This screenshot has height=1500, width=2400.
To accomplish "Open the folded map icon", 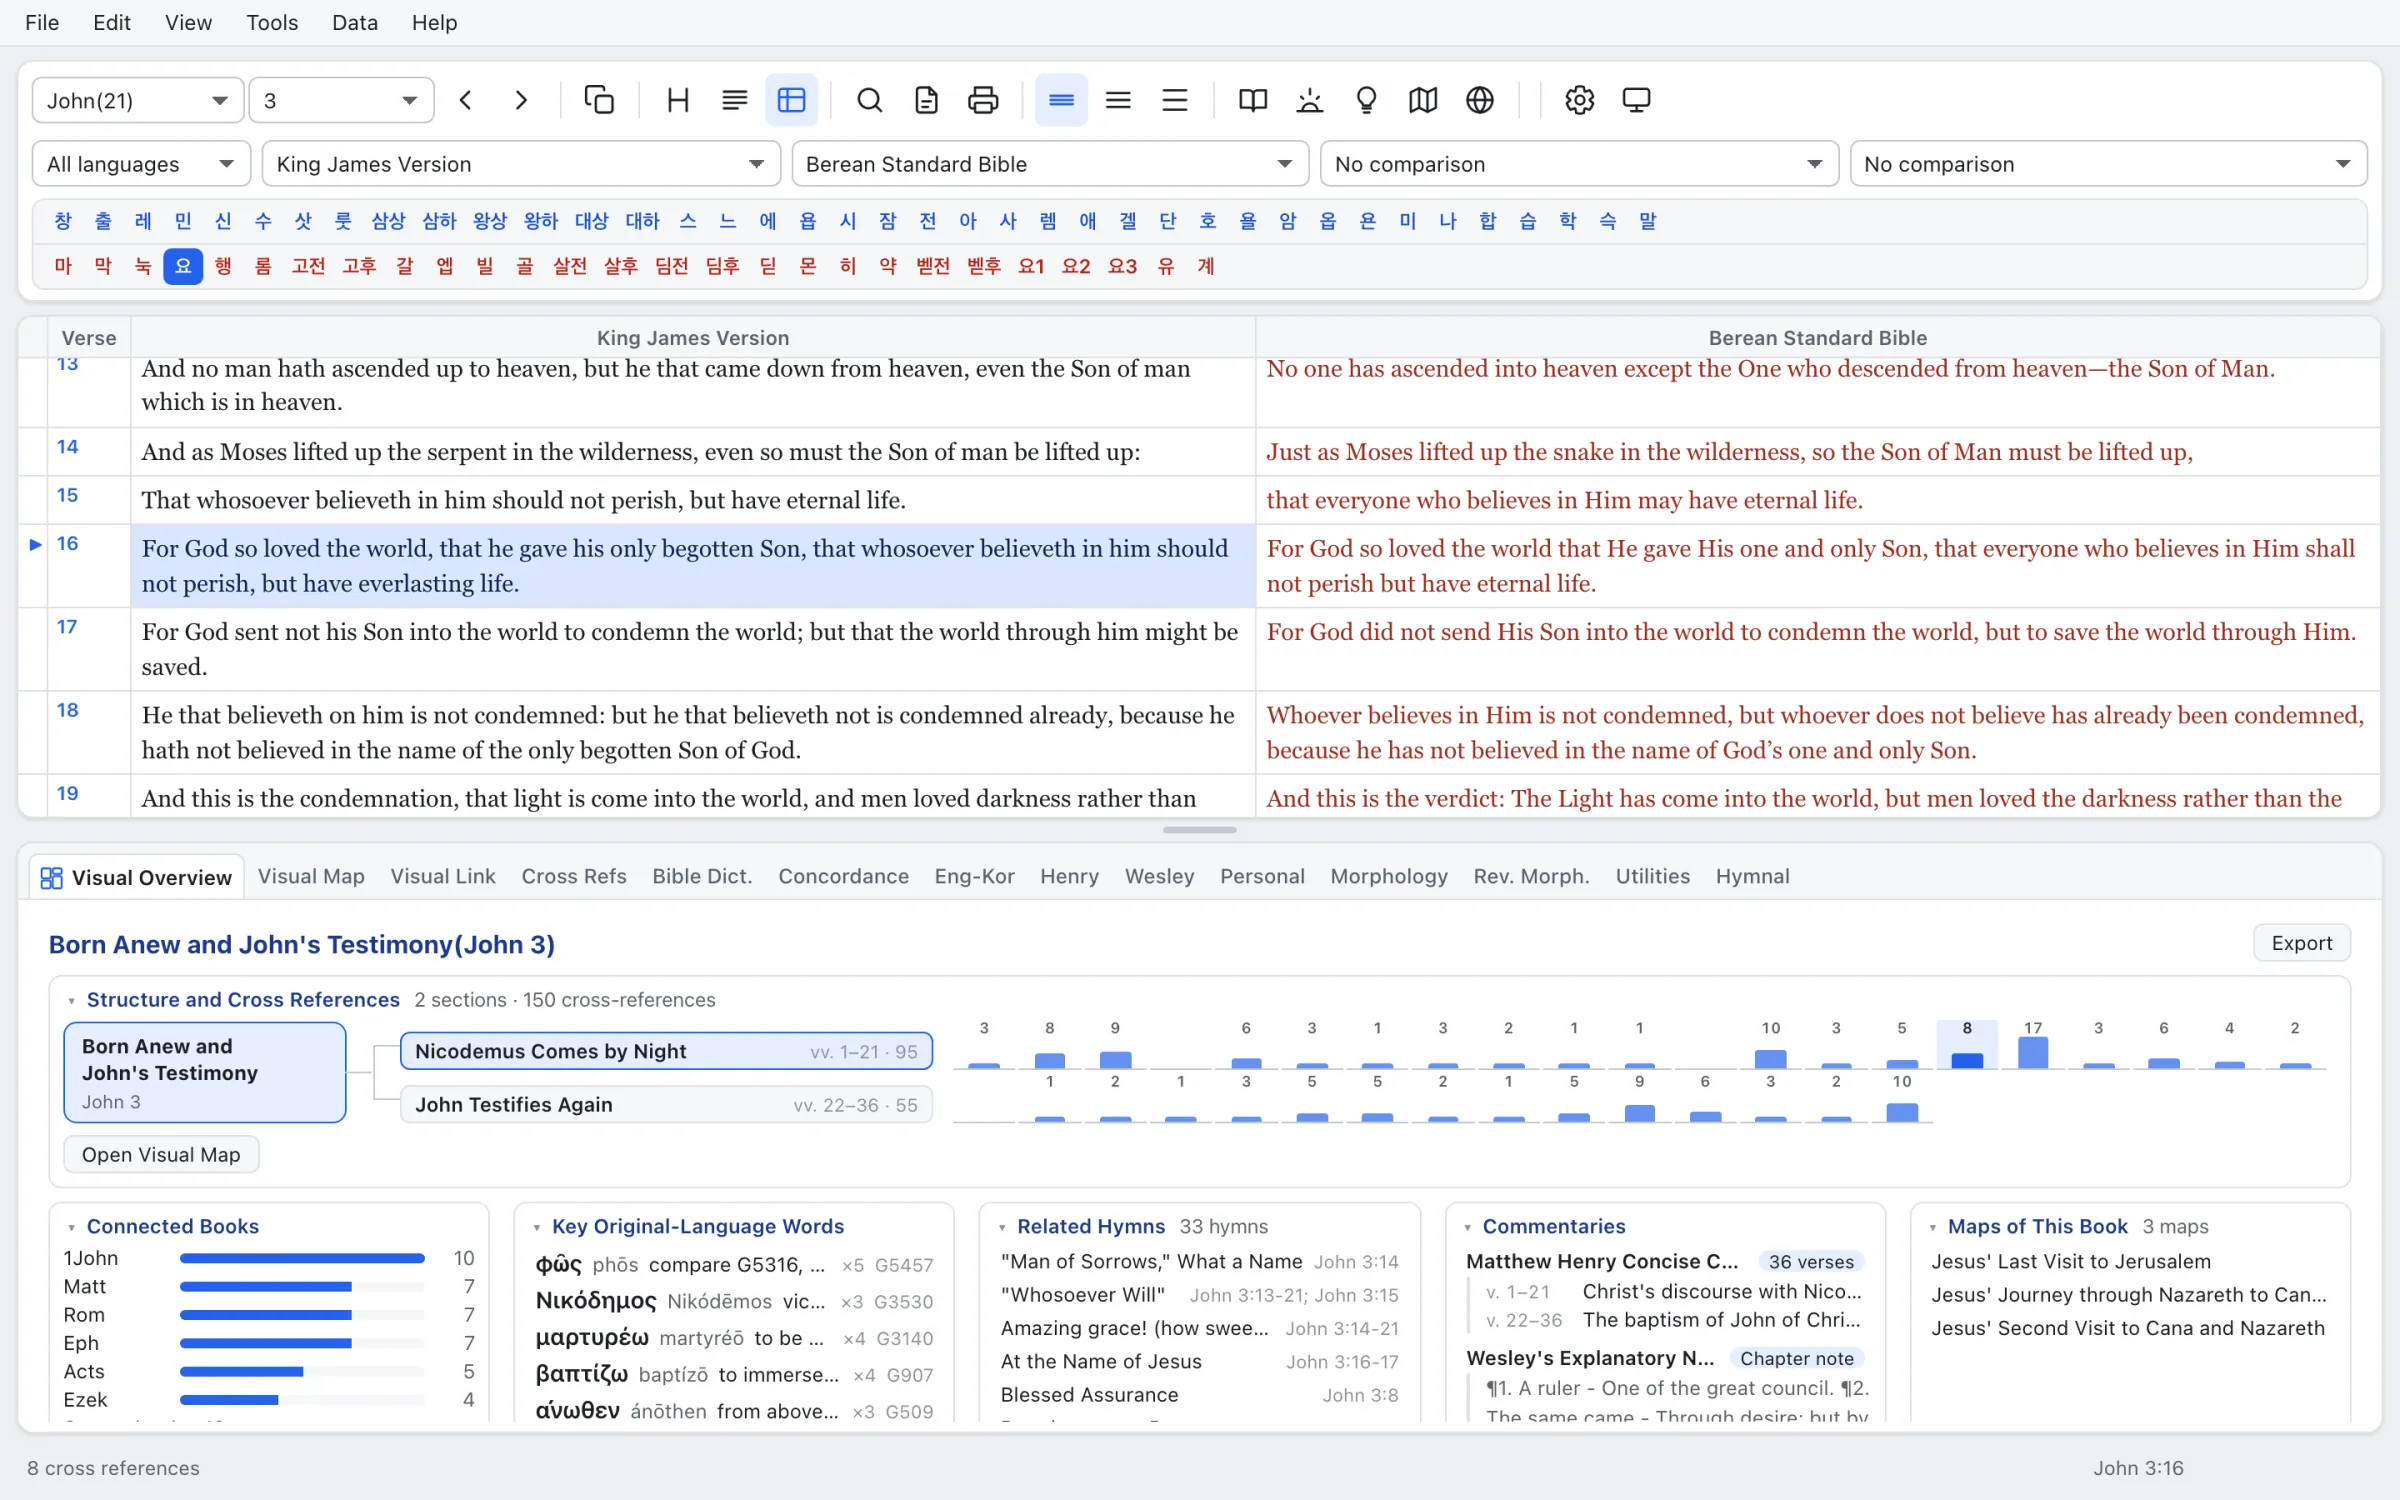I will point(1423,100).
